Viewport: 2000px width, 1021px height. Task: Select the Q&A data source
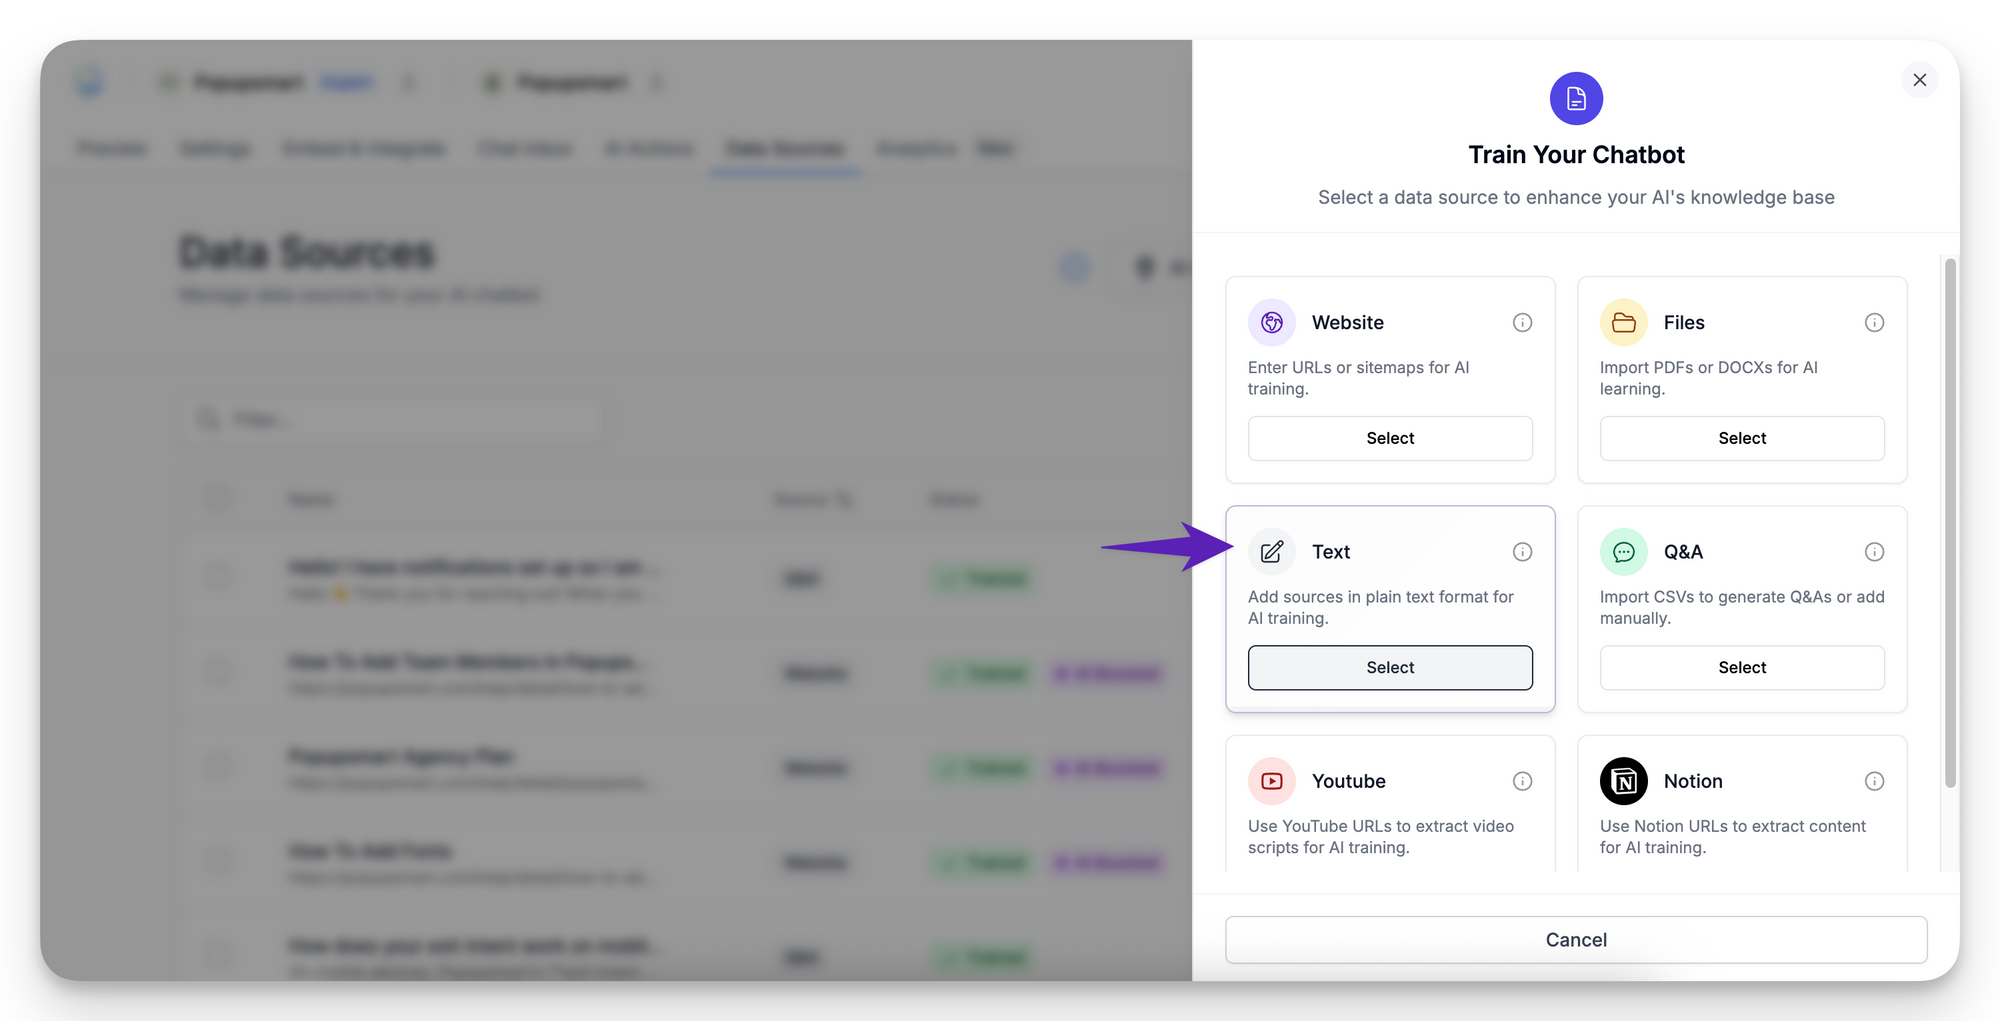click(1742, 667)
